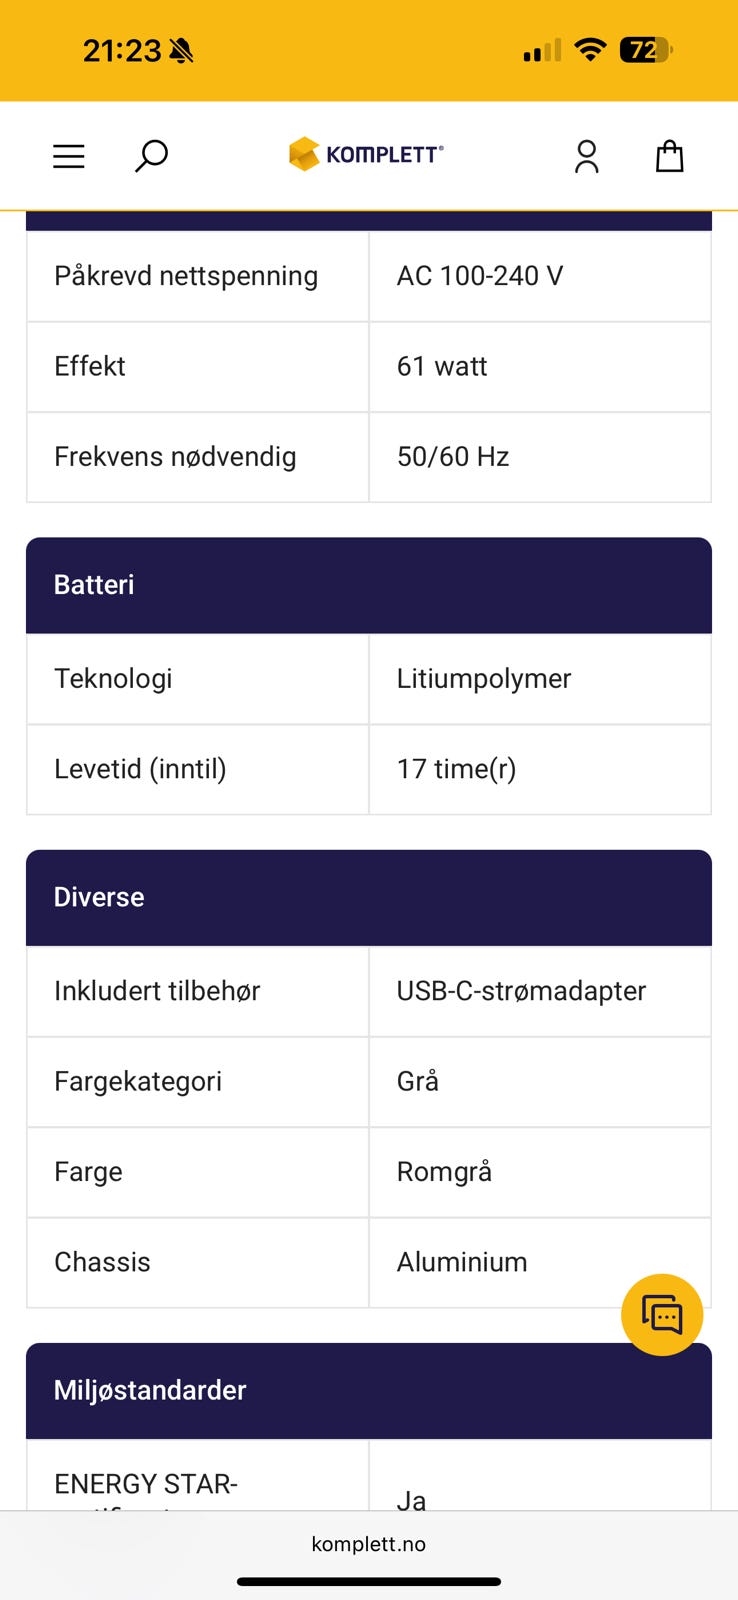
Task: Collapse the Batteri section header
Action: [x=369, y=585]
